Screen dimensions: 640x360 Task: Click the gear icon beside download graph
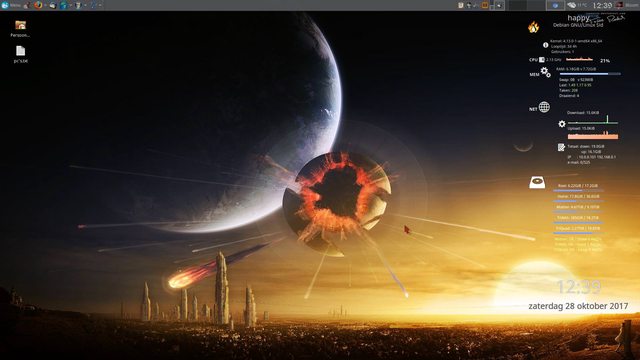[x=562, y=124]
